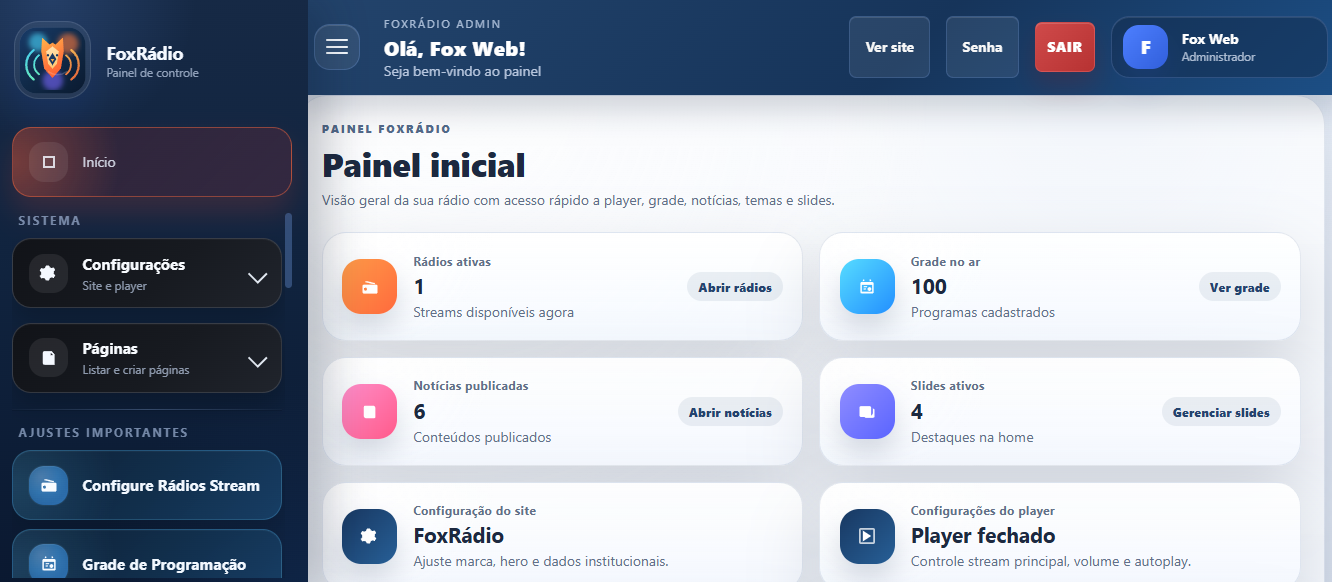Viewport: 1332px width, 582px height.
Task: Click the orange Rádios ativas radio icon
Action: coord(369,287)
